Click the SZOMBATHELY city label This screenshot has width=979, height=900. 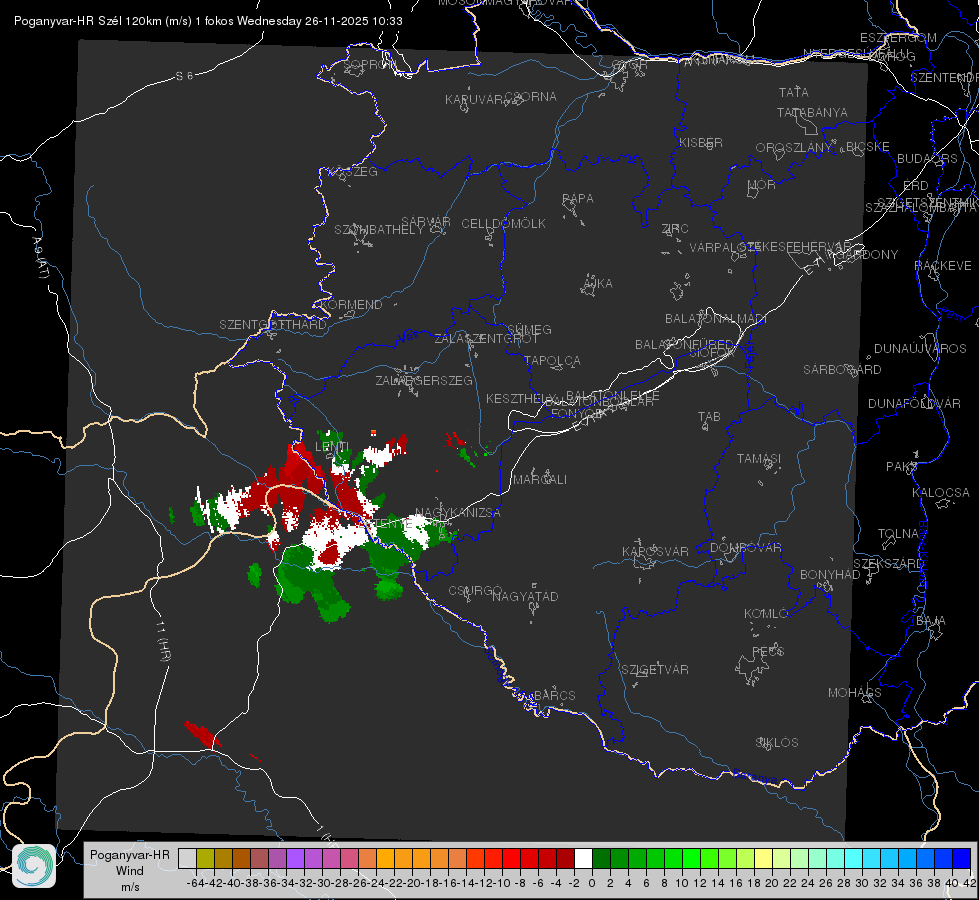tap(379, 230)
